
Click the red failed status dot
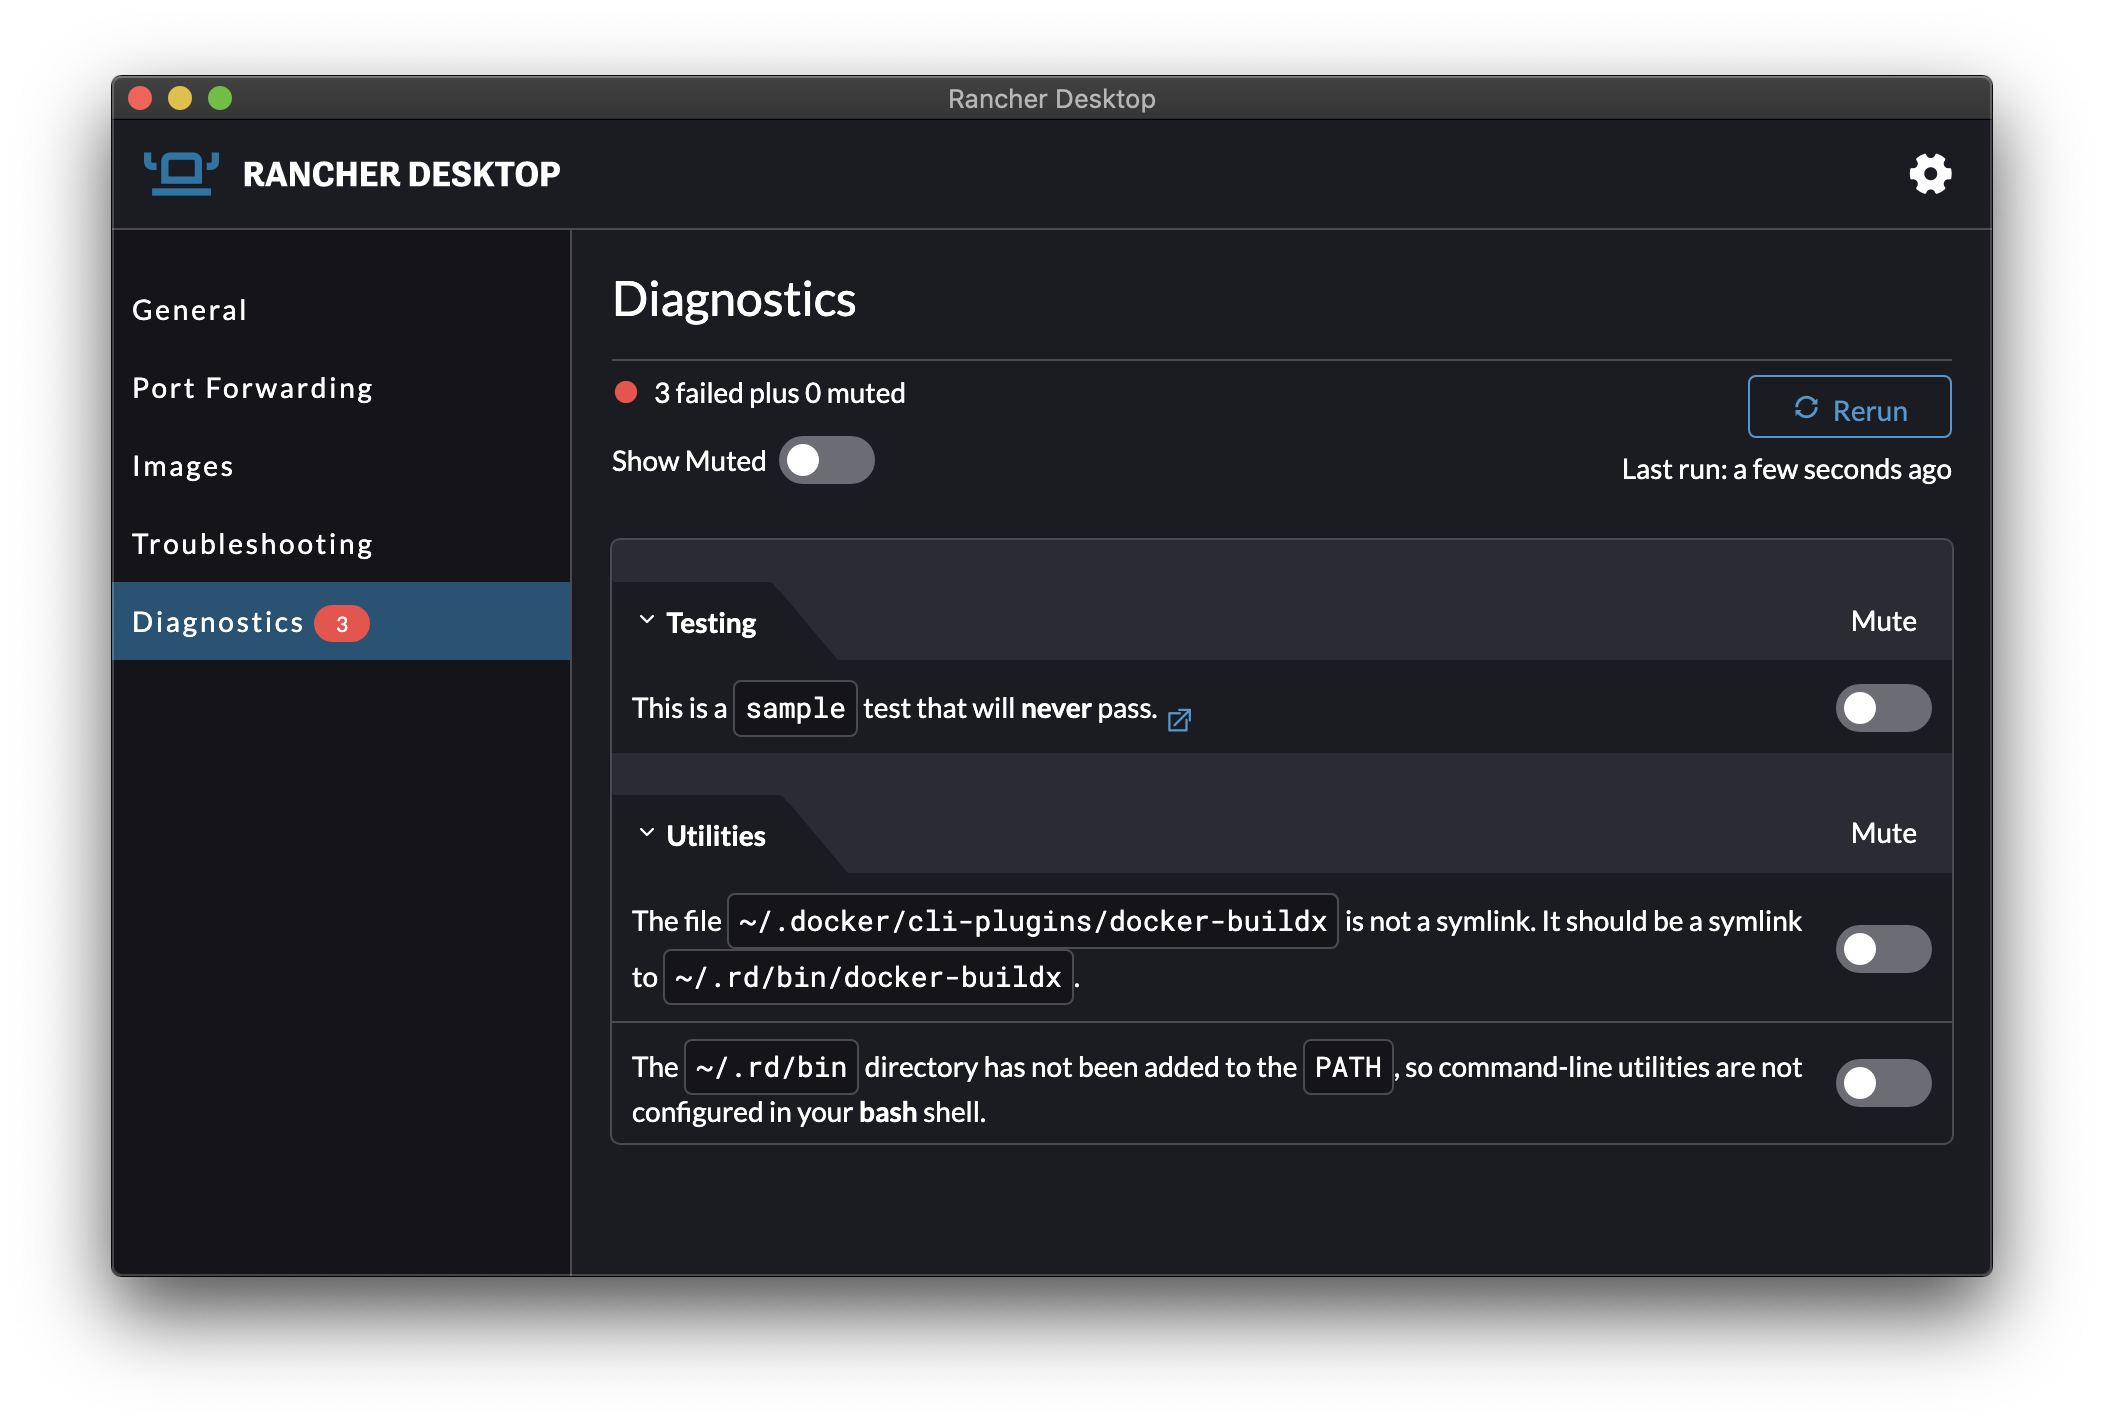(x=626, y=392)
